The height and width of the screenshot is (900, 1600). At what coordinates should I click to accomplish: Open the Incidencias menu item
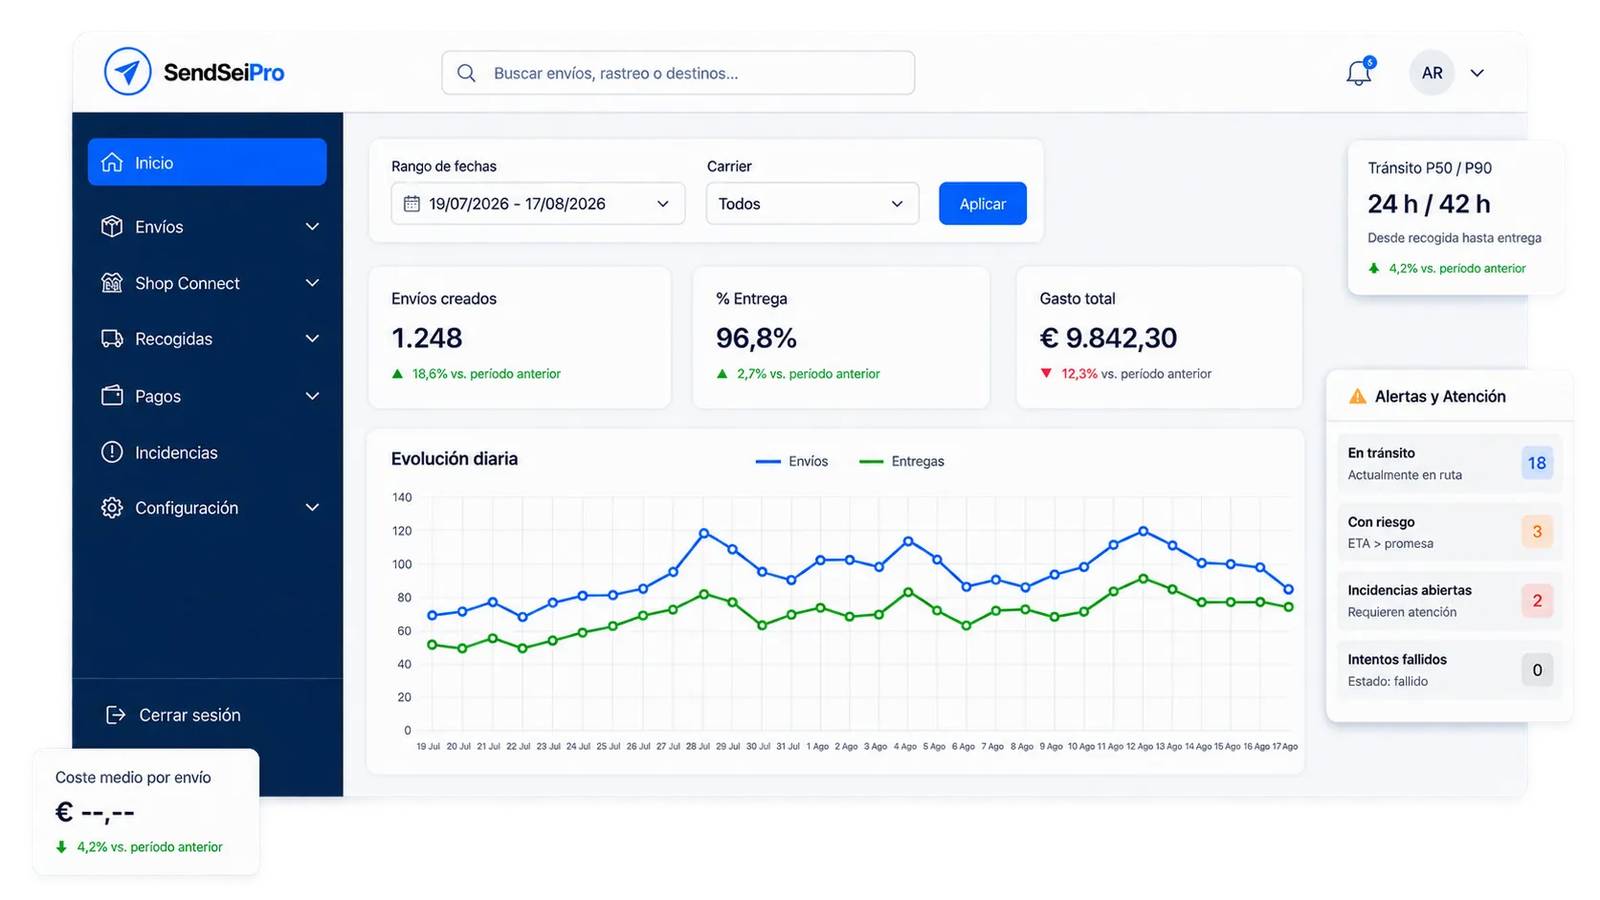[x=207, y=452]
